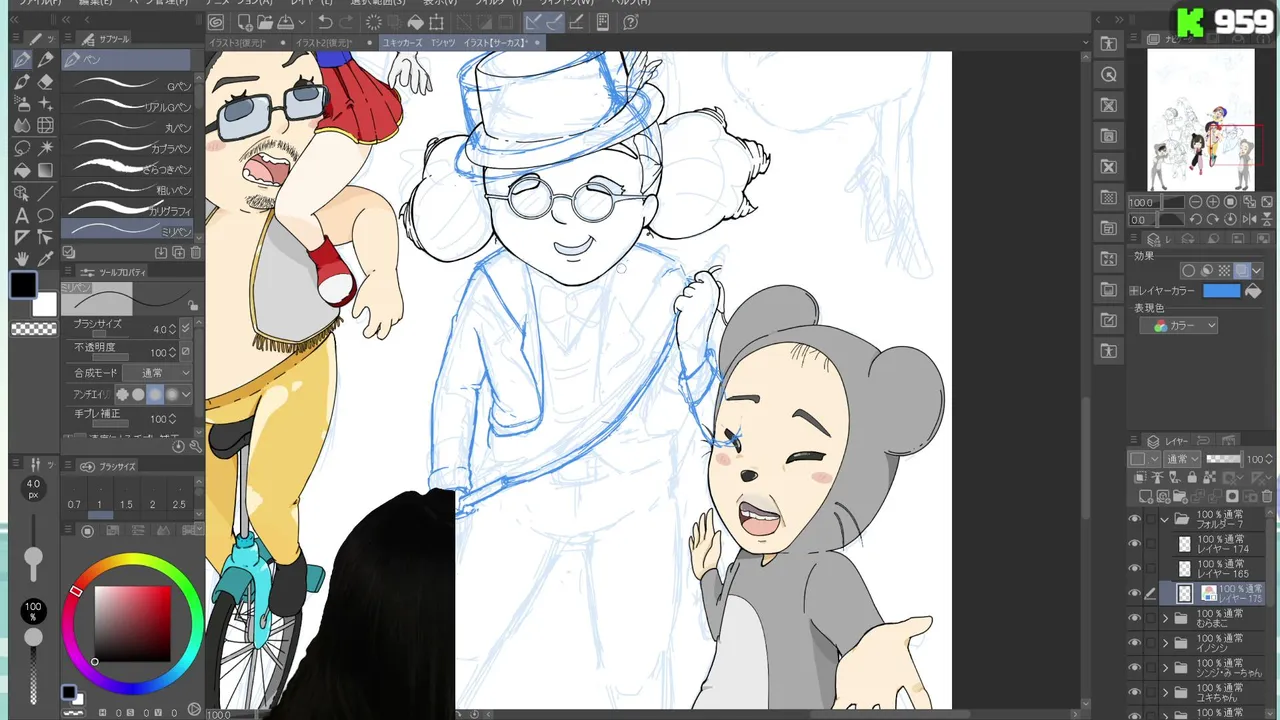Open Clip Studio launcher icon
The width and height of the screenshot is (1280, 720).
pos(216,22)
